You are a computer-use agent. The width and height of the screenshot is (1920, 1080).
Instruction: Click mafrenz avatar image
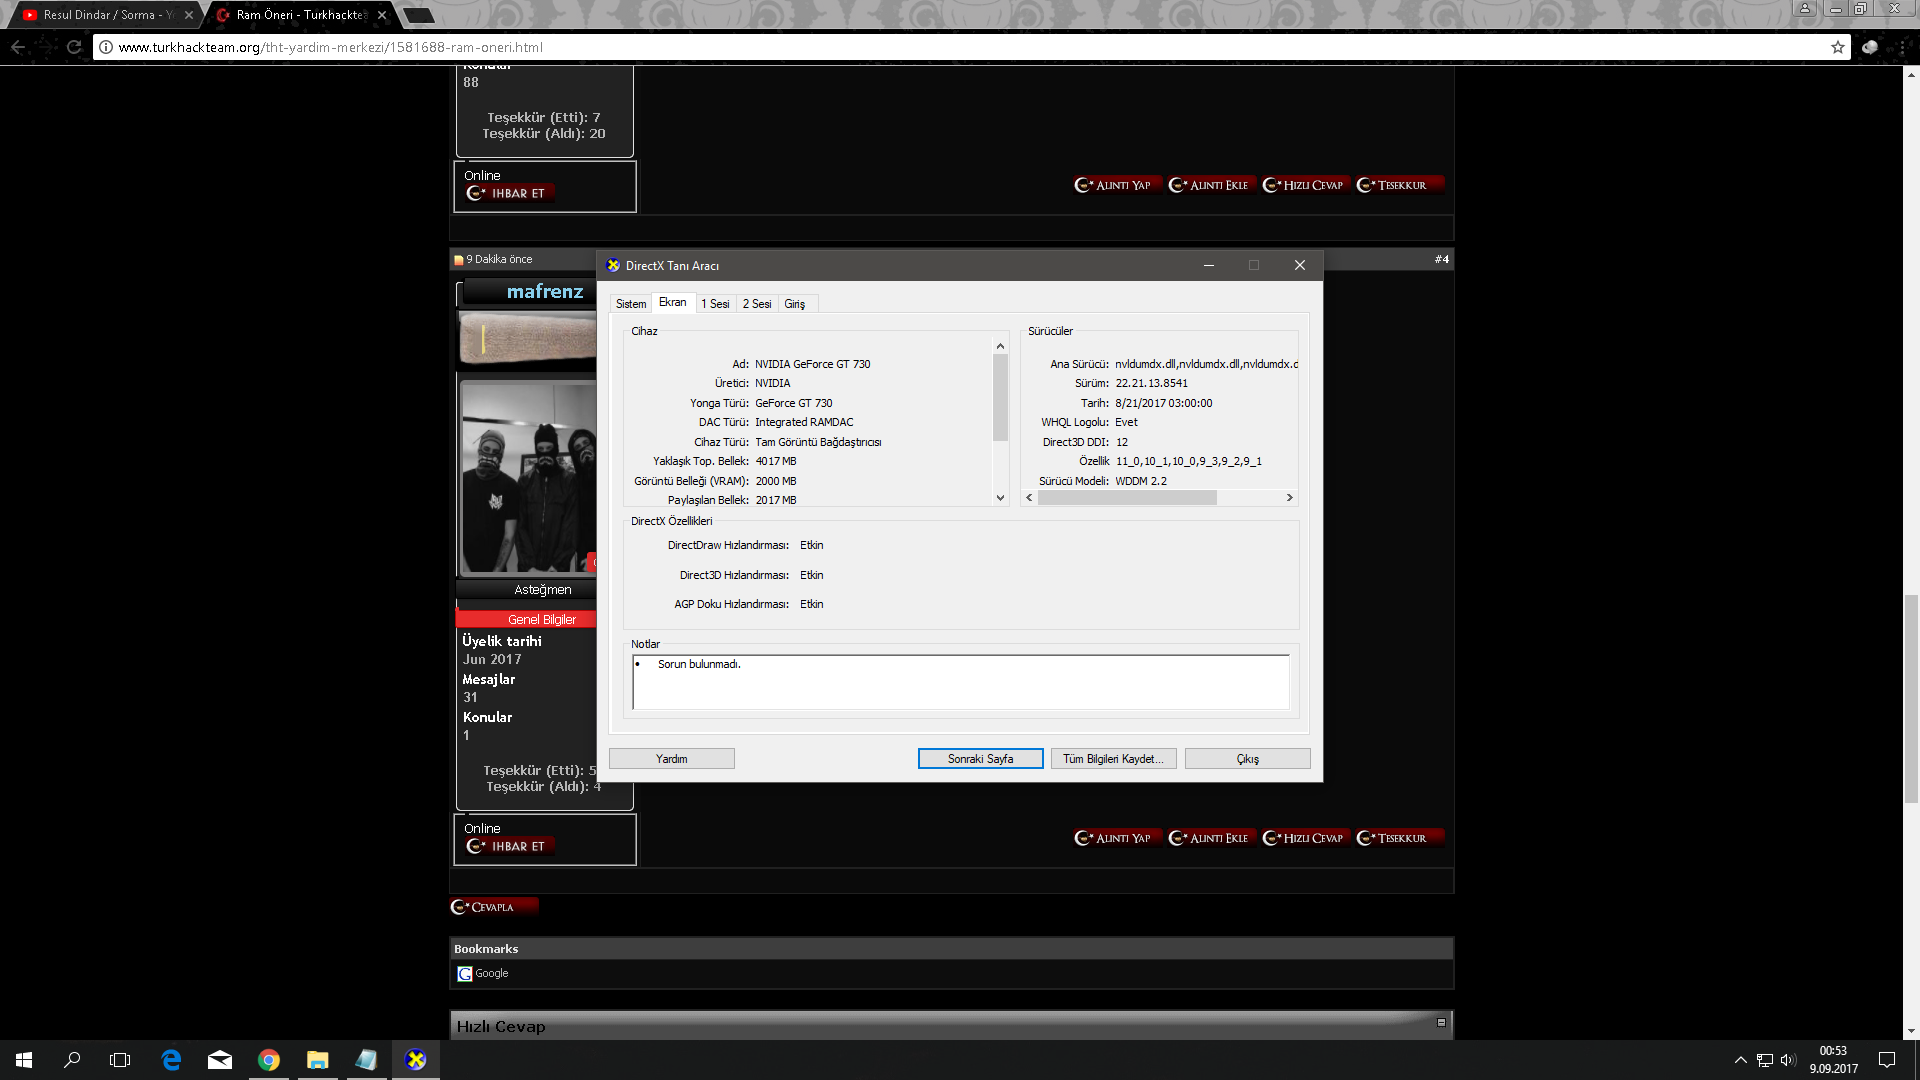(x=528, y=478)
